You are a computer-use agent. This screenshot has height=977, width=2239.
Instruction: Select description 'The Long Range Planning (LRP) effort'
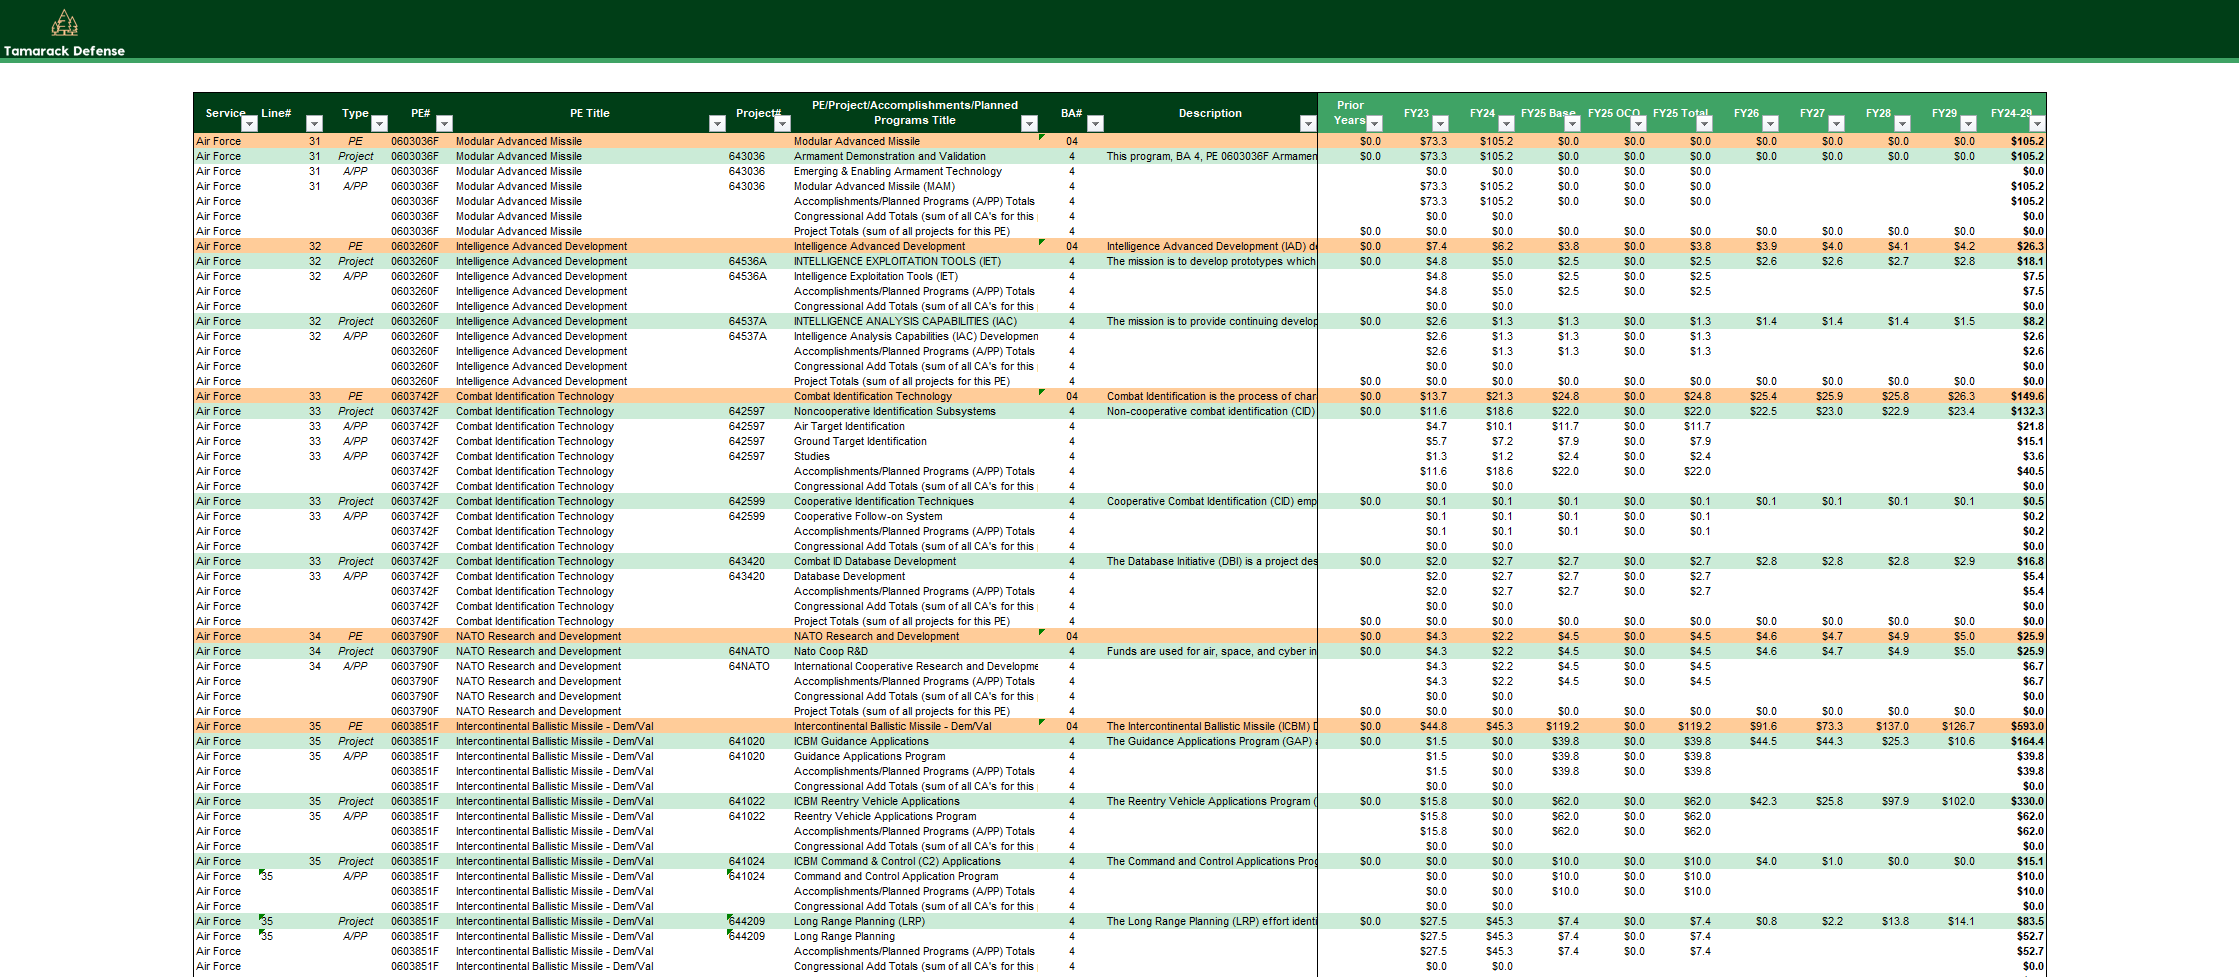click(x=1211, y=921)
